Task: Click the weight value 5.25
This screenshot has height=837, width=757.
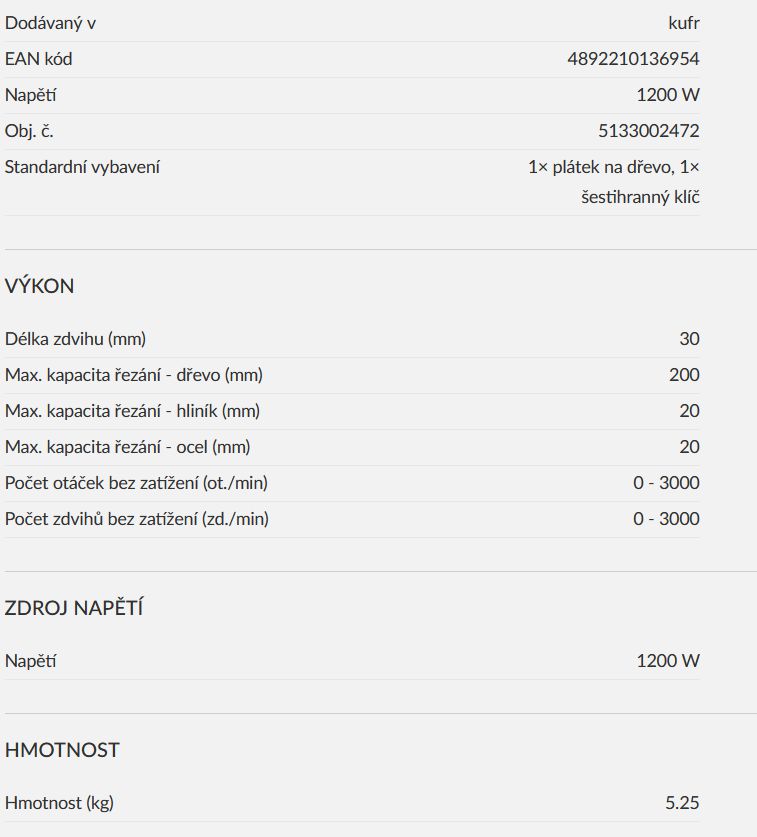Action: coord(682,803)
